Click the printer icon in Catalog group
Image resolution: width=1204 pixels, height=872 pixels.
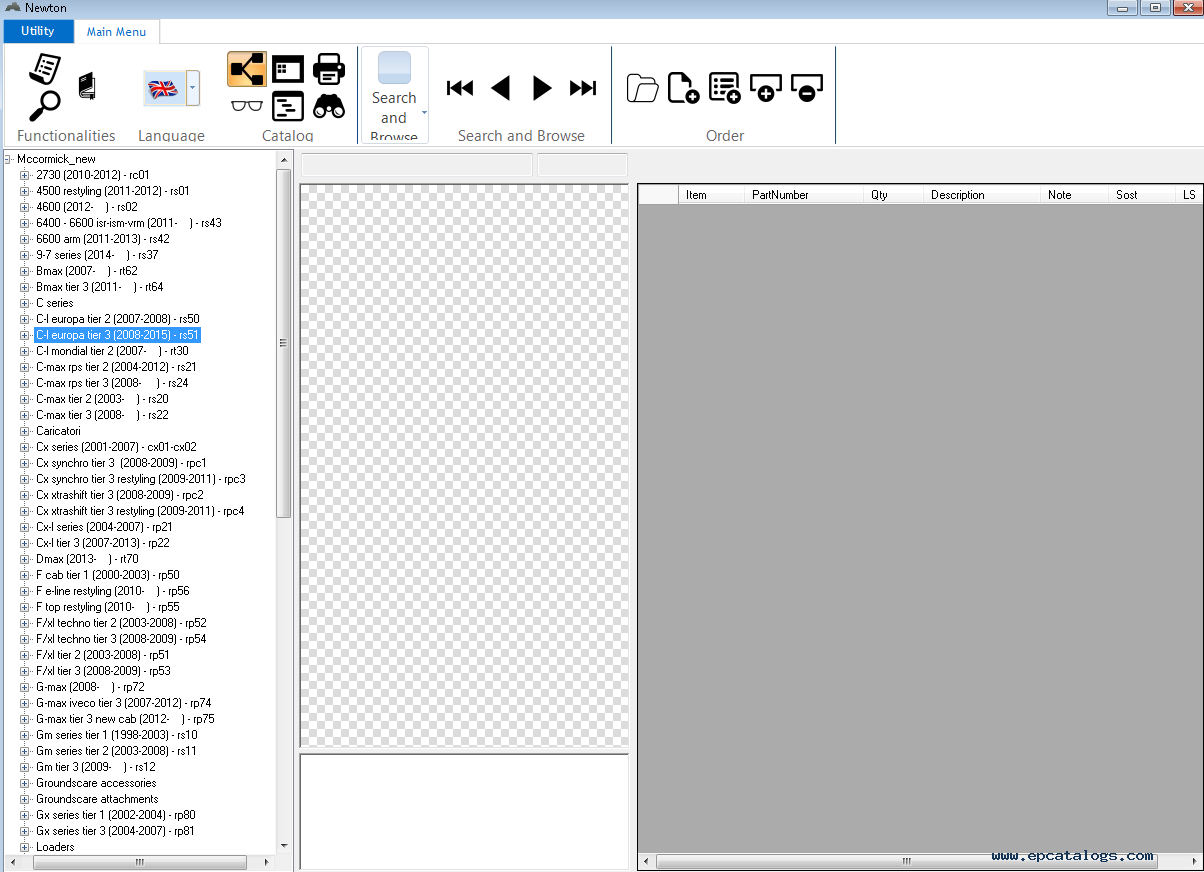[329, 69]
